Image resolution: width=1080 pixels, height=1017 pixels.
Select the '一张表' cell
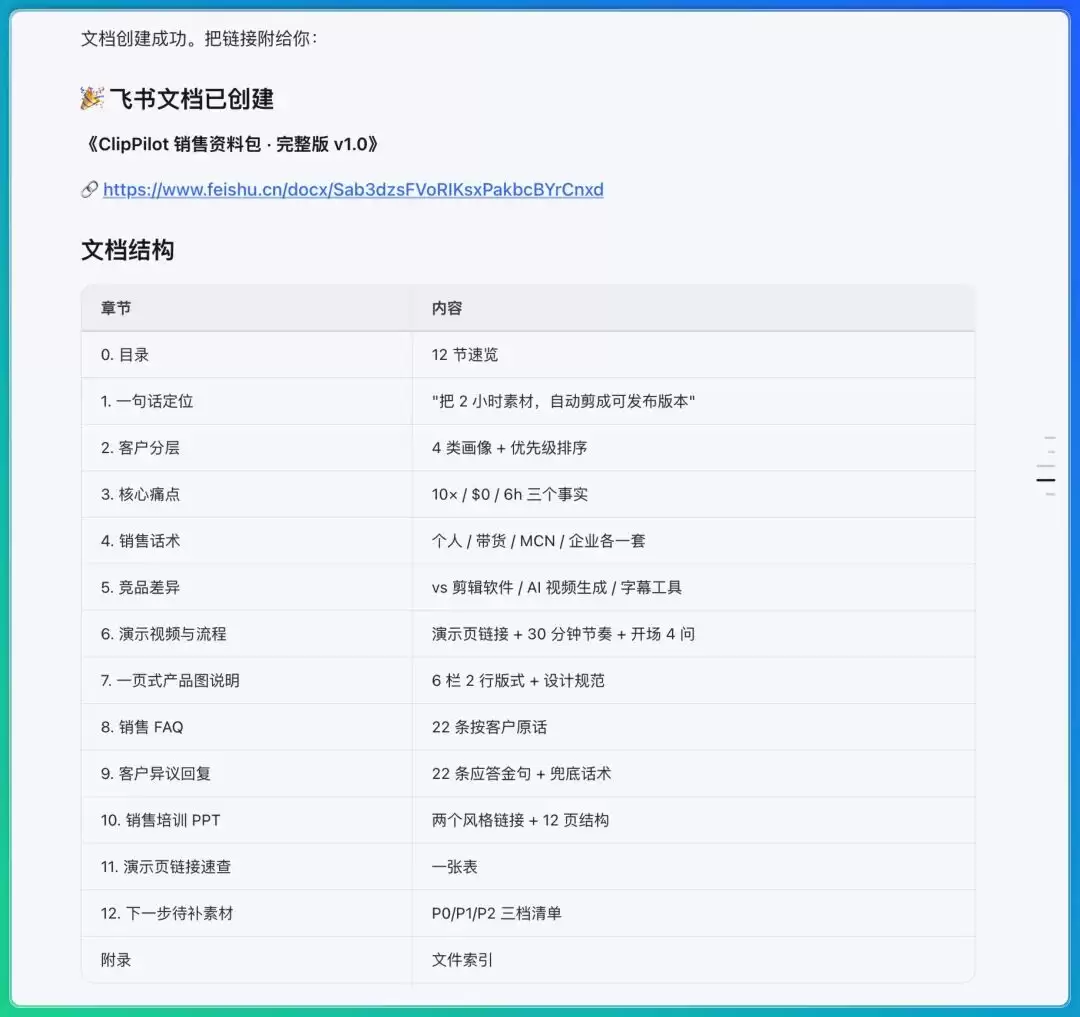[694, 867]
